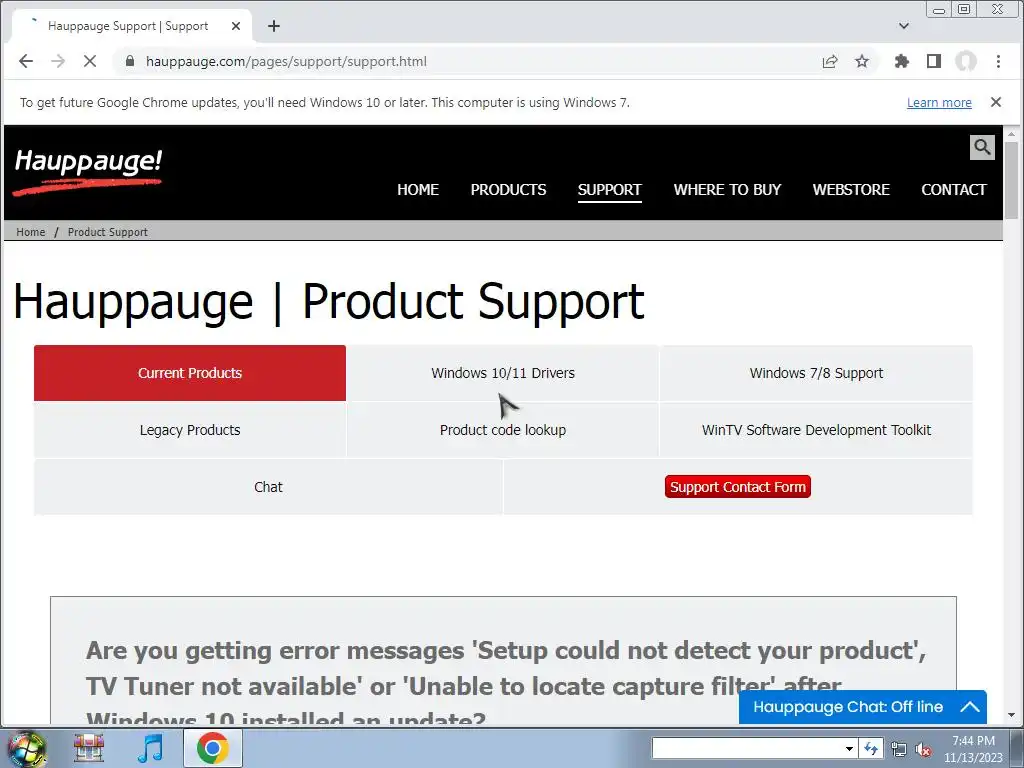1024x768 pixels.
Task: View site security lock info
Action: (130, 61)
